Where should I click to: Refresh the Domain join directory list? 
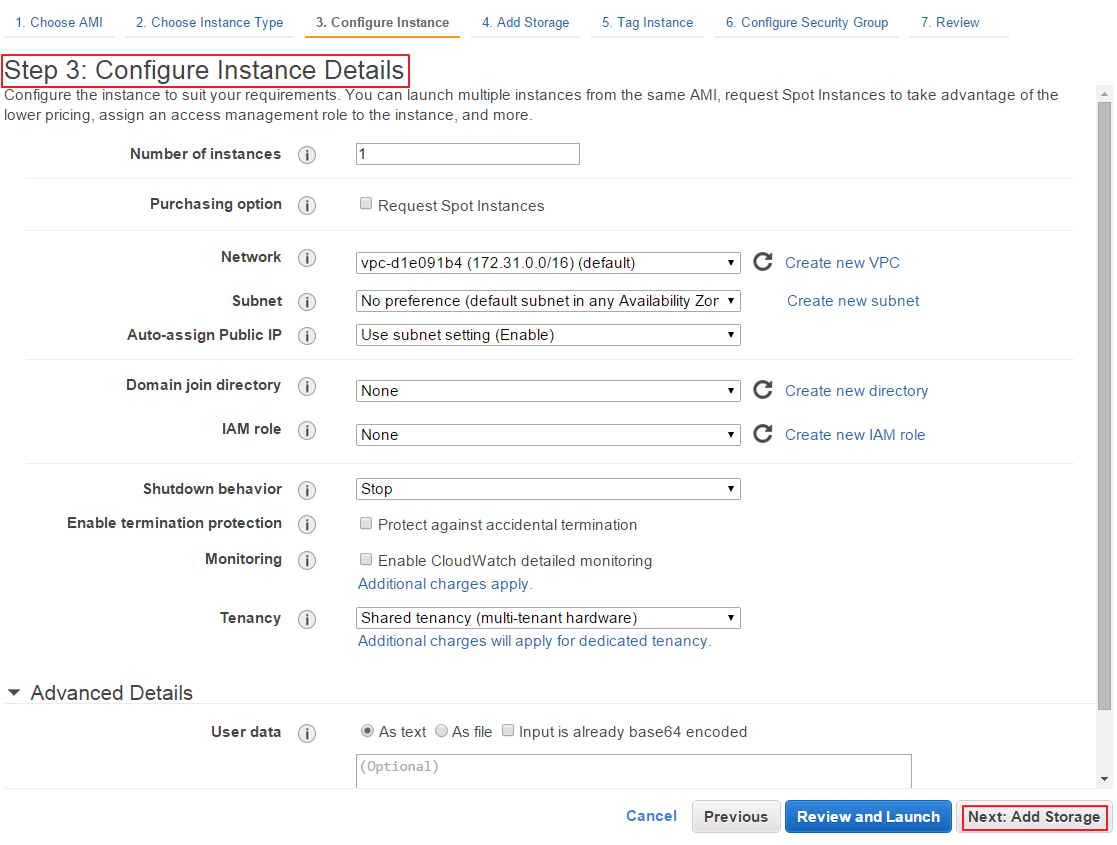(x=762, y=389)
